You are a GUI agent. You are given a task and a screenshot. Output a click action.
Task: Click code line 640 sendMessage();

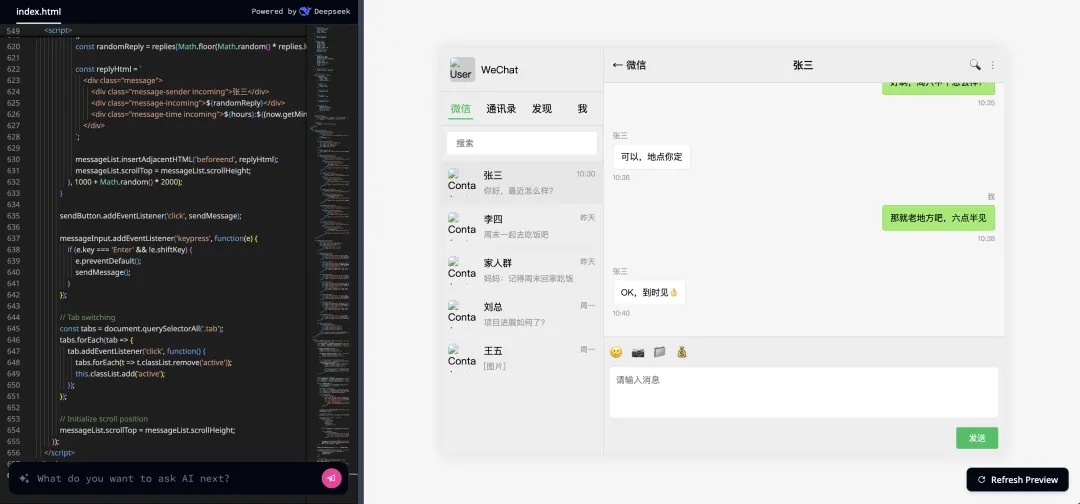103,272
